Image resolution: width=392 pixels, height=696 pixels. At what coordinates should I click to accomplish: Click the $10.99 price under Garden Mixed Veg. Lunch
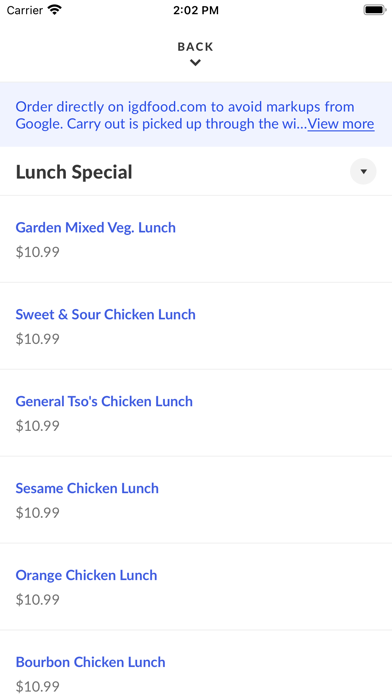(38, 253)
